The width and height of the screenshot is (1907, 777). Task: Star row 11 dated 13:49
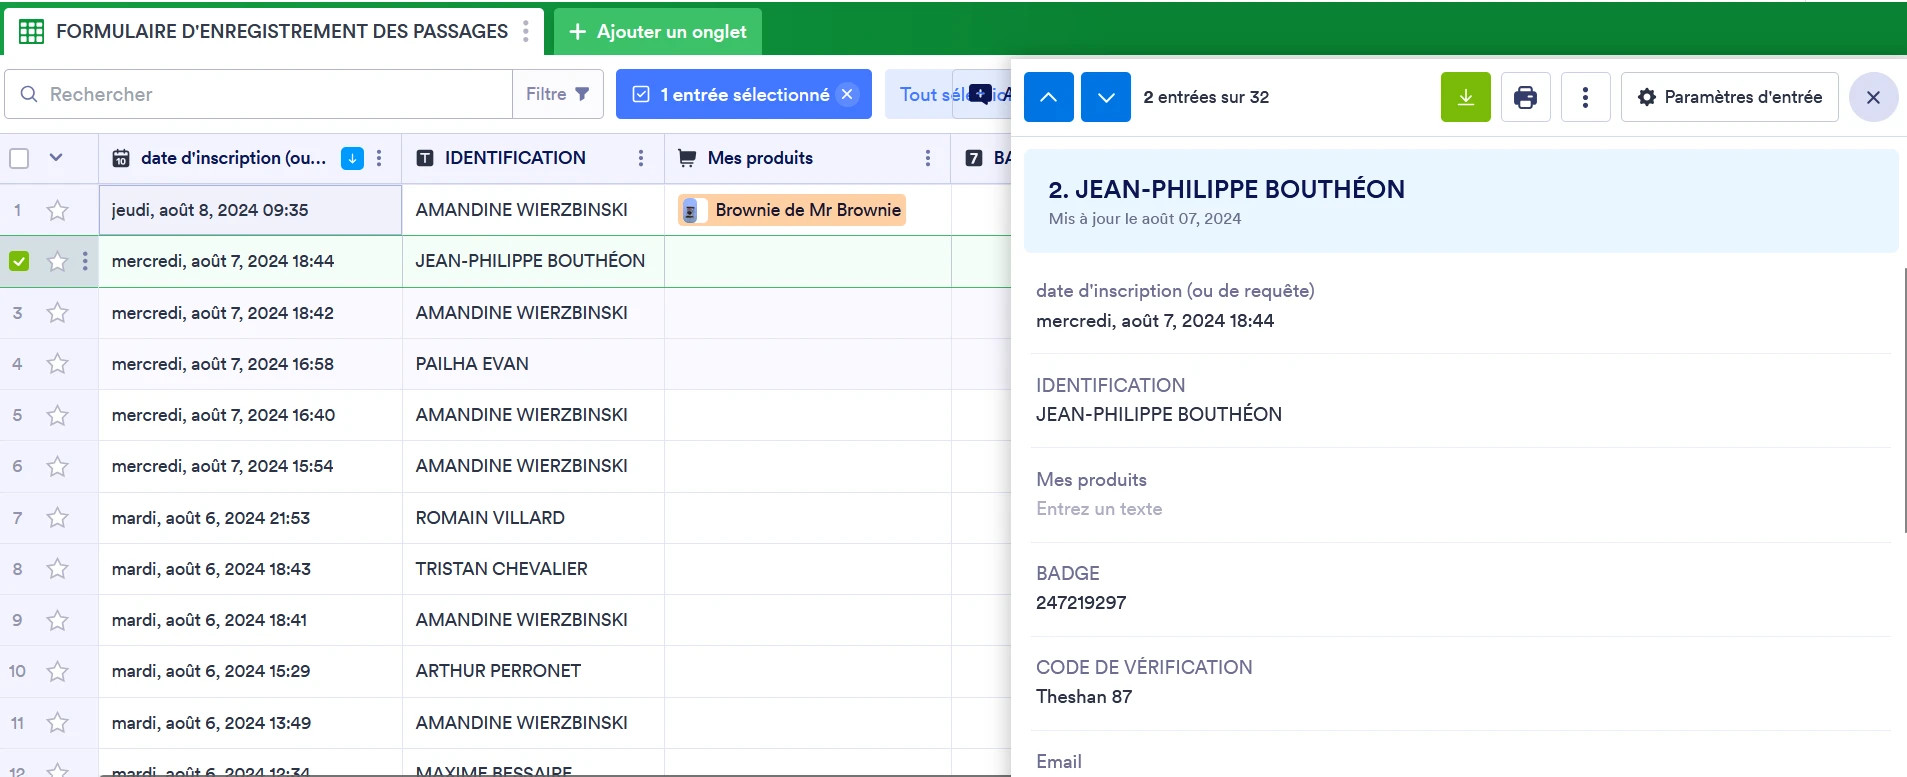(x=58, y=723)
